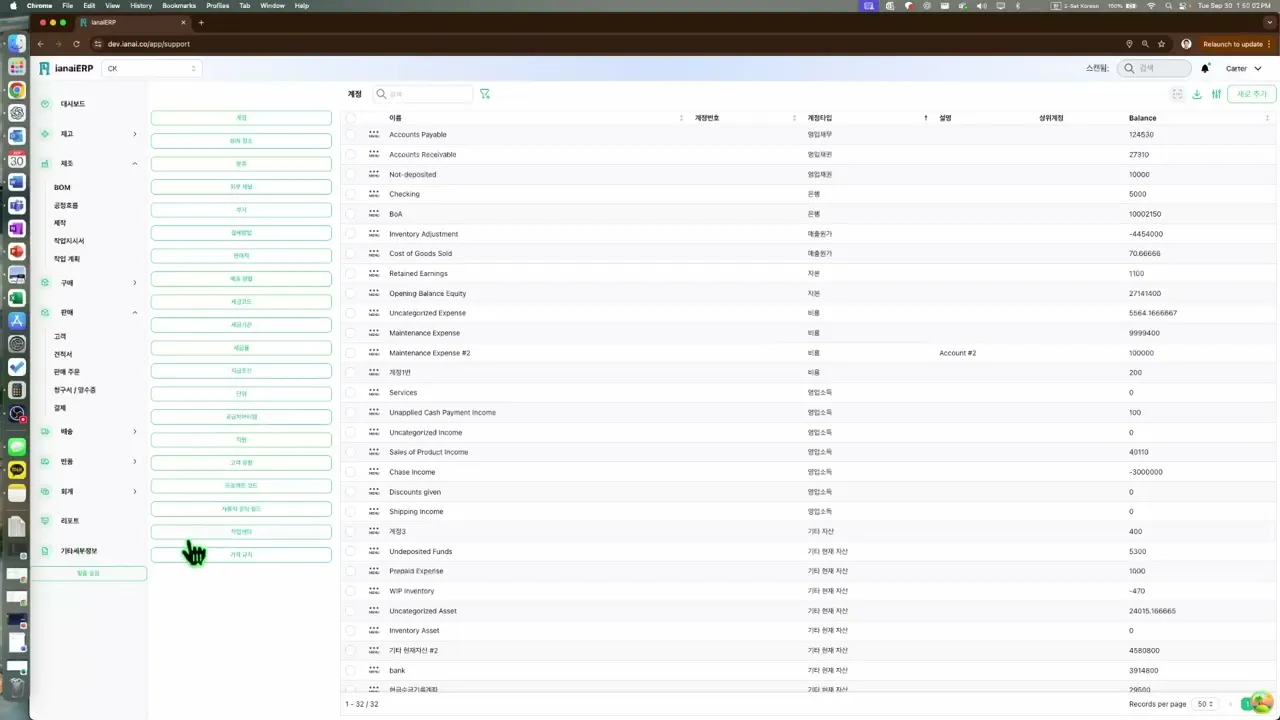This screenshot has width=1280, height=720.
Task: Check the Undeposited Funds row checkbox
Action: click(x=351, y=551)
